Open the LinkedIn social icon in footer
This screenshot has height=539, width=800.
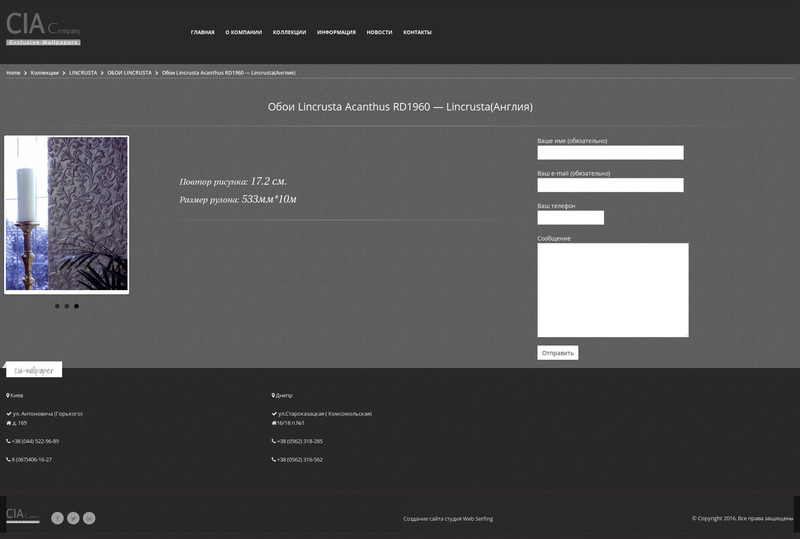[89, 518]
